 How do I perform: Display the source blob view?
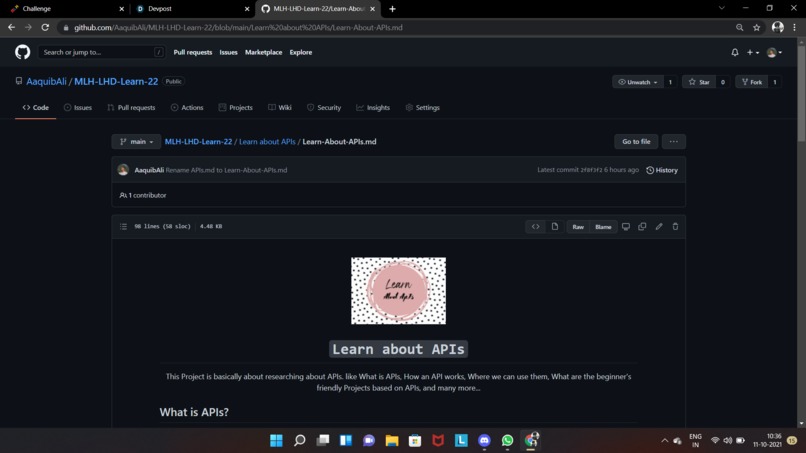click(536, 226)
